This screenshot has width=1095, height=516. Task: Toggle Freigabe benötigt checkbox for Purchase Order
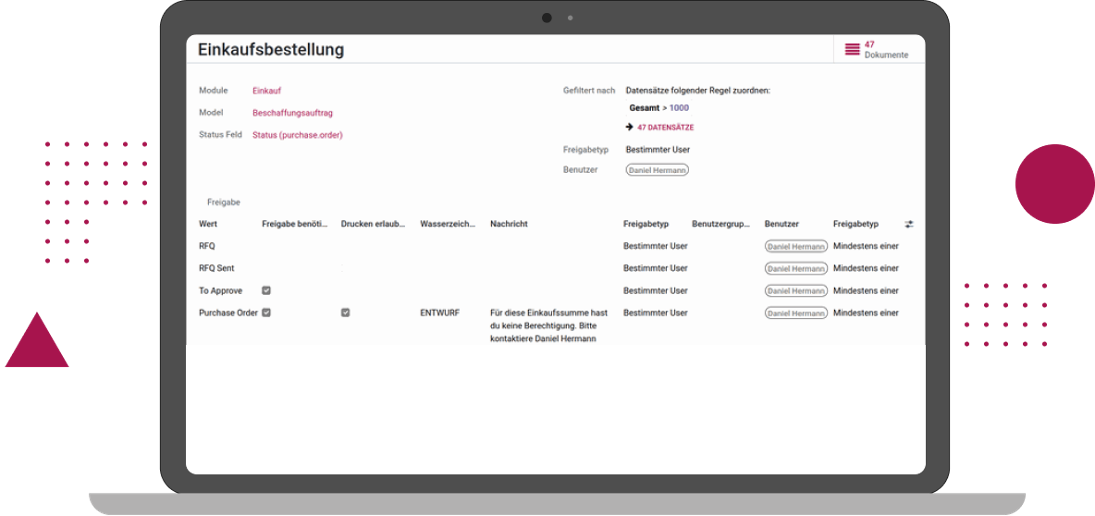tap(266, 313)
